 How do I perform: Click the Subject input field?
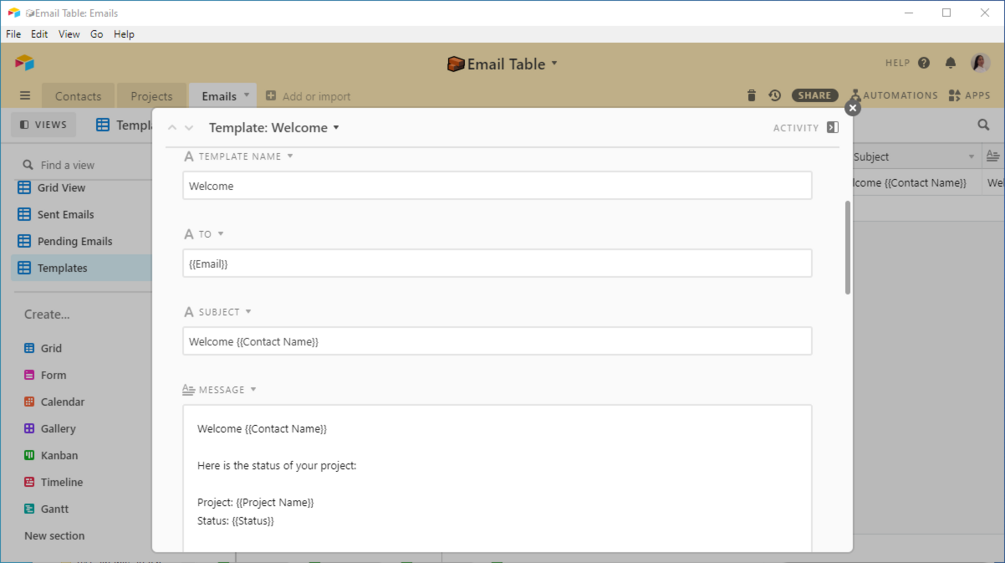(x=497, y=341)
